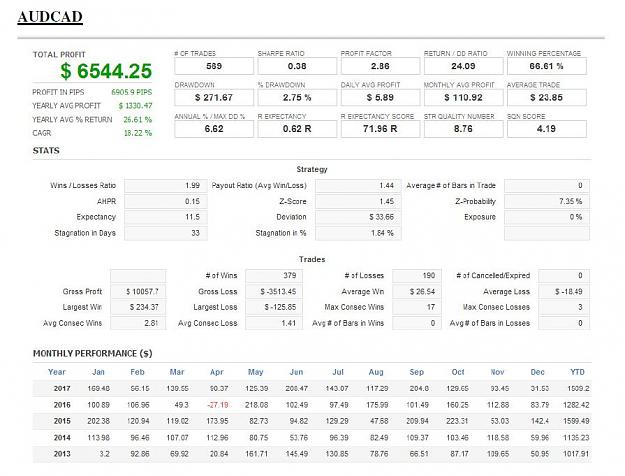Click the profit in pips value 6905.9 PIPS
Image resolution: width=625 pixels, height=476 pixels.
(x=132, y=92)
